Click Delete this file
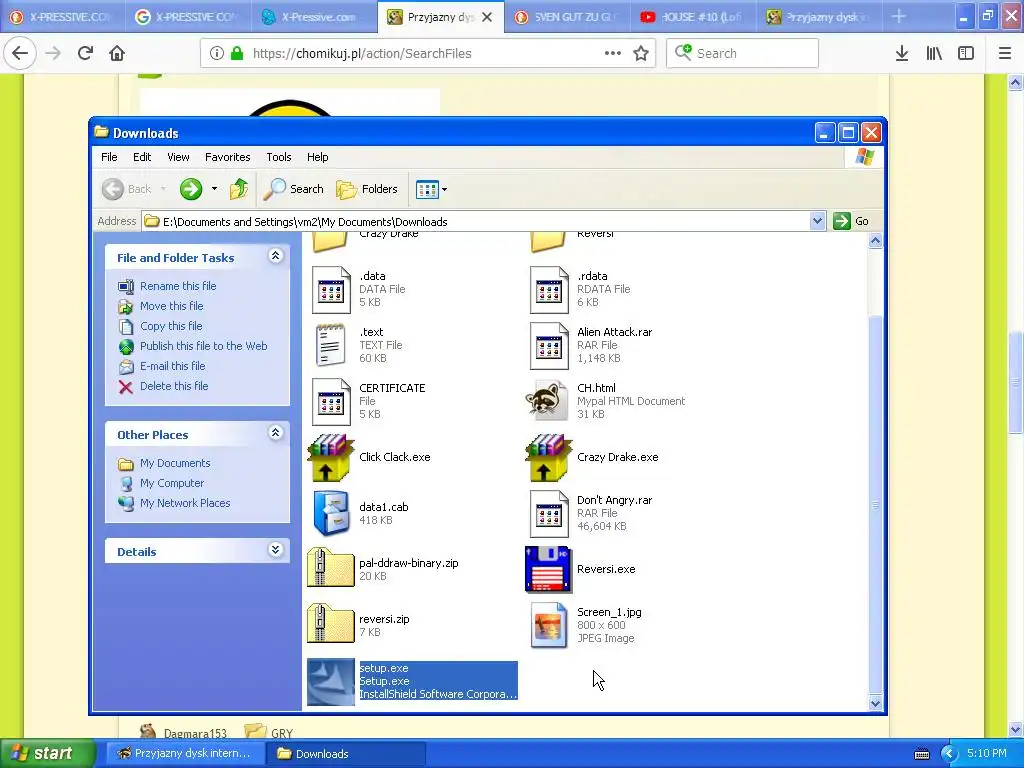 point(174,386)
